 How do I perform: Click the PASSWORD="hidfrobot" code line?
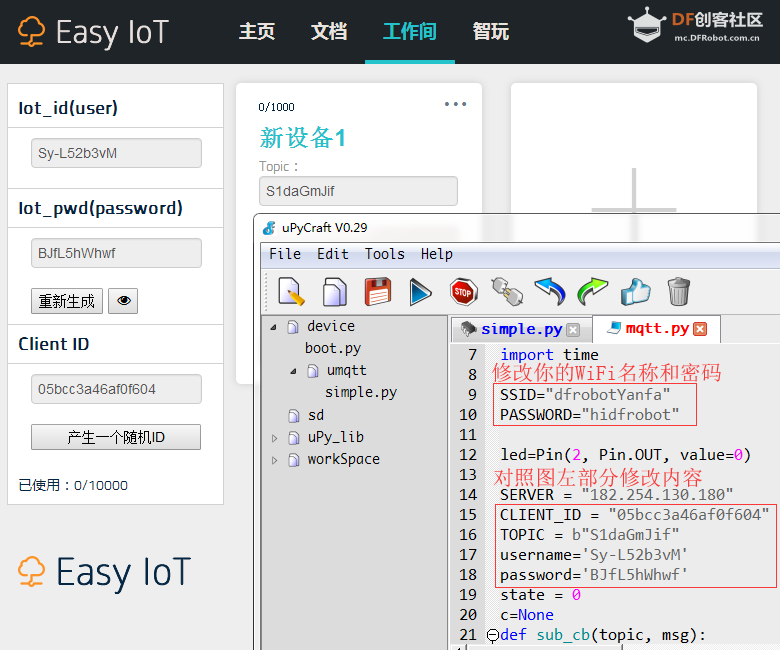pos(589,415)
